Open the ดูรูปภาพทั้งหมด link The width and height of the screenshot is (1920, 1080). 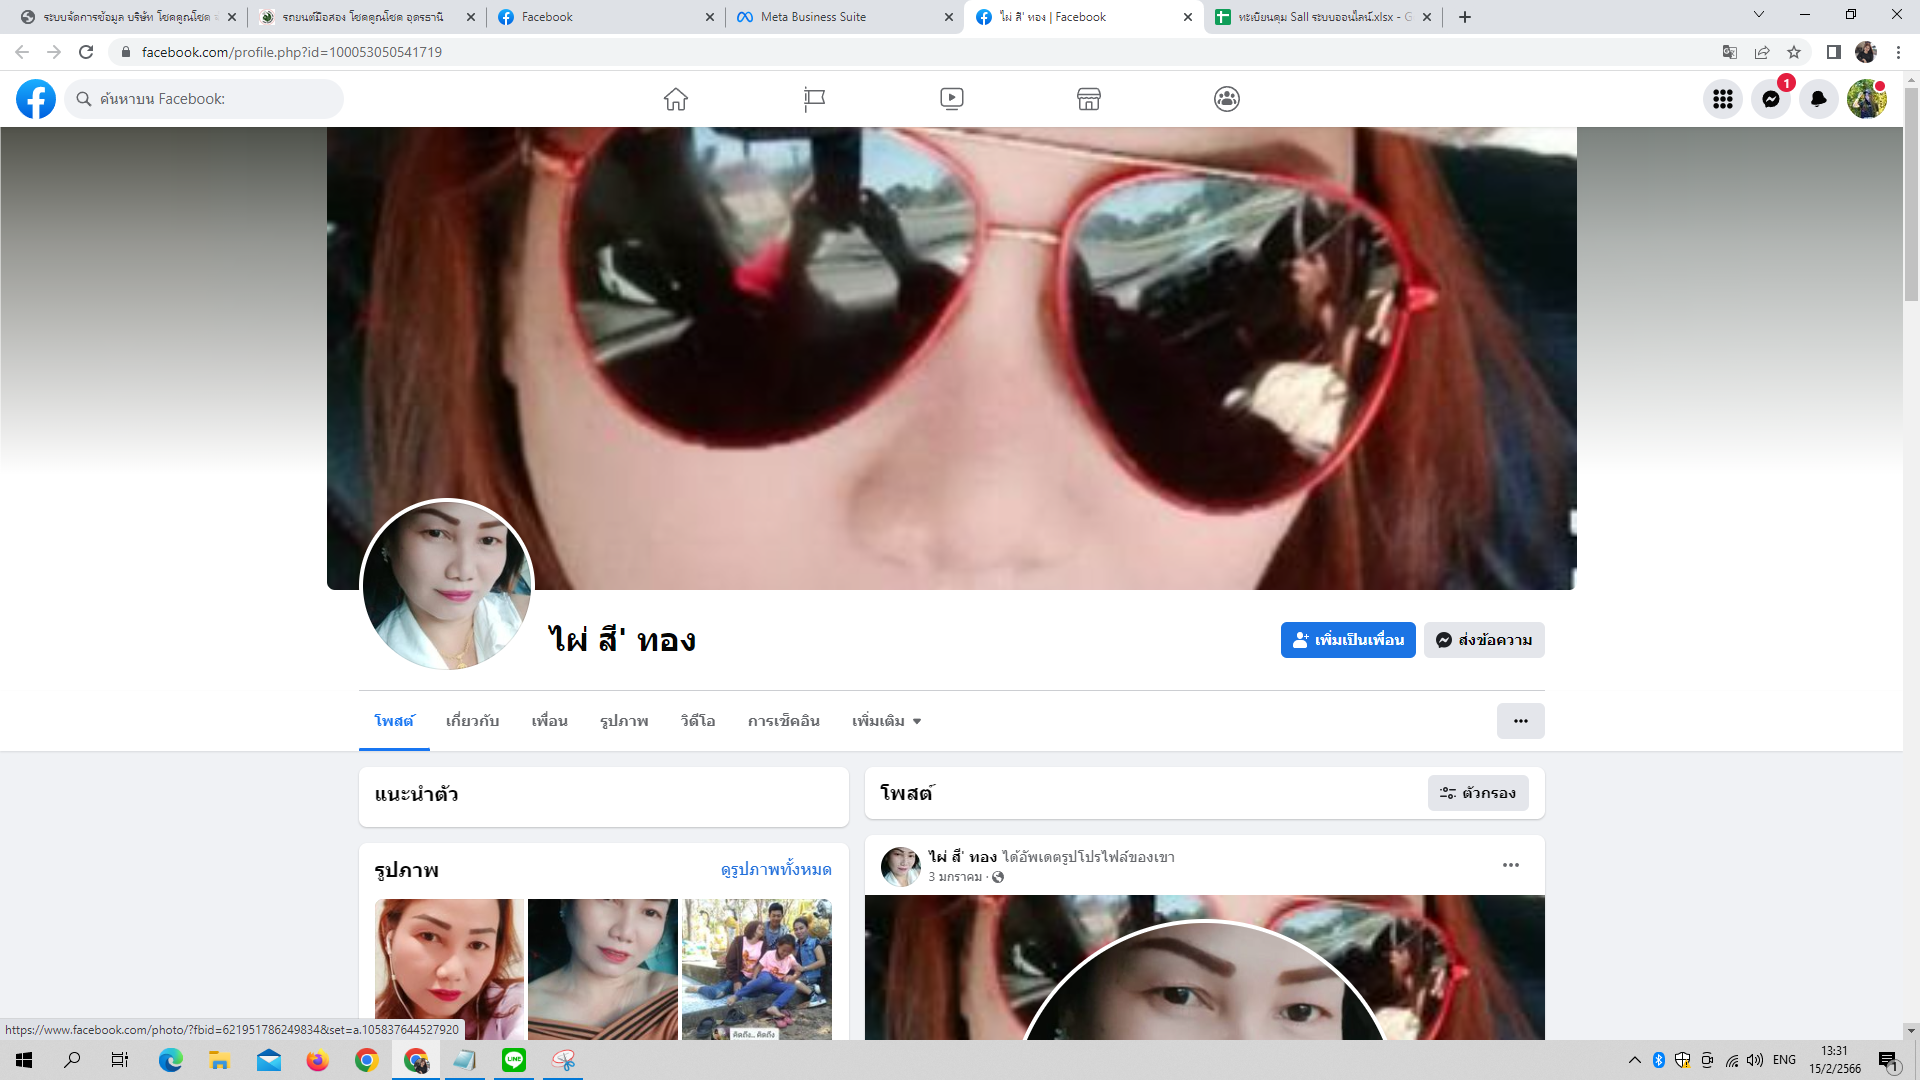click(x=776, y=870)
